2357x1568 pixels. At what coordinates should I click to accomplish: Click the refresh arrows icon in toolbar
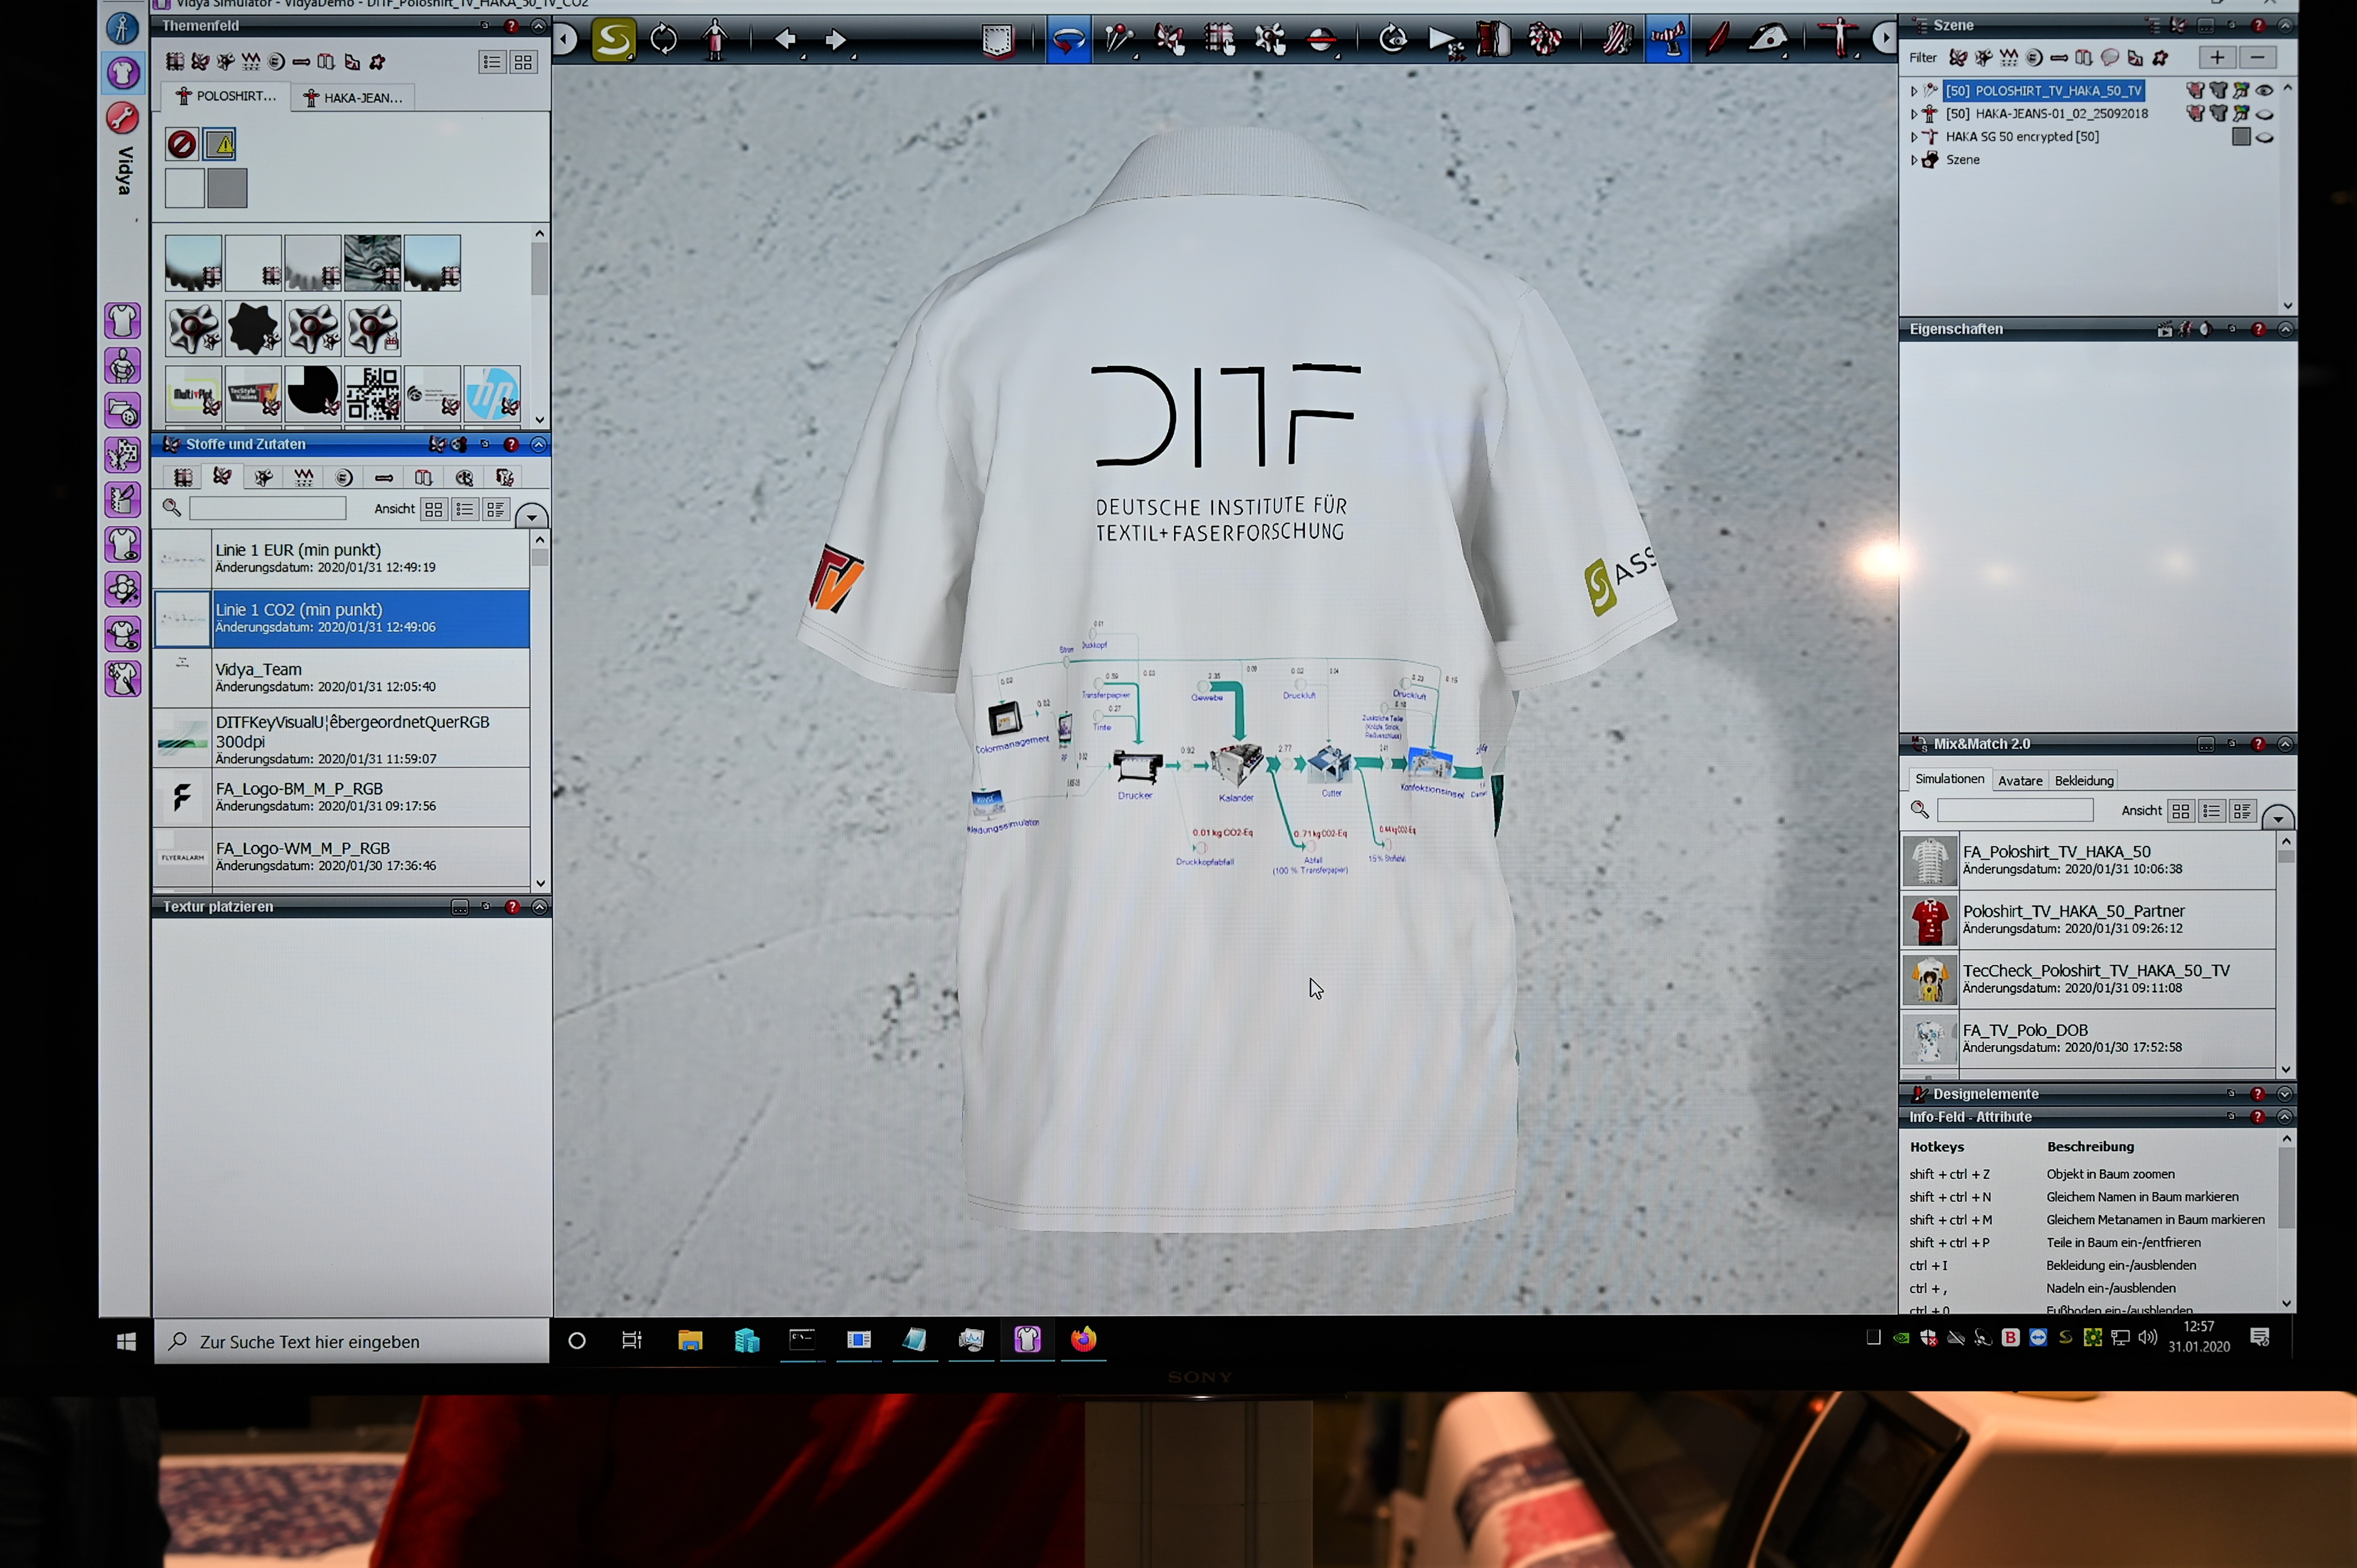(664, 40)
